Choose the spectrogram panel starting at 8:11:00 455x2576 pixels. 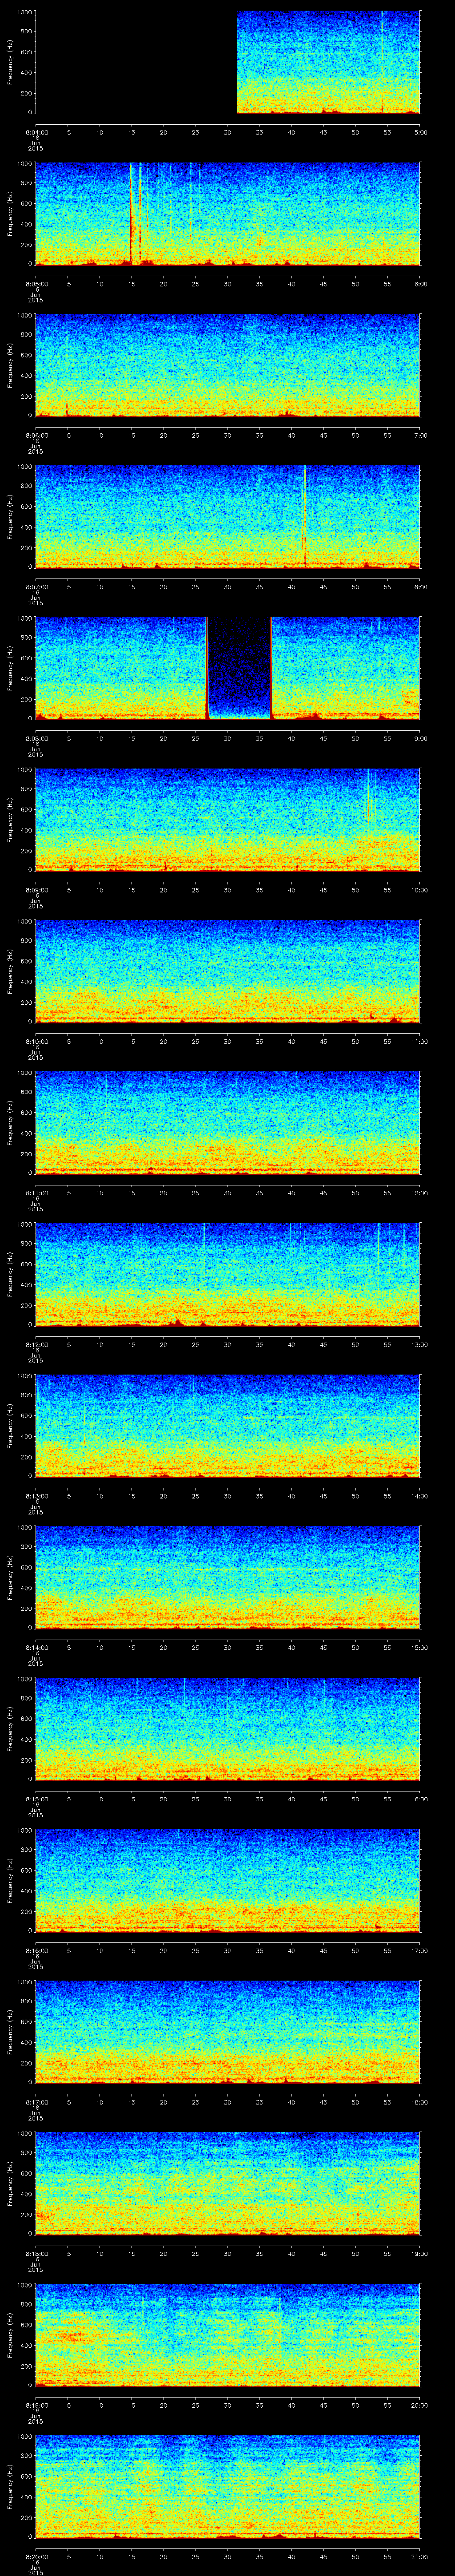tap(228, 1123)
